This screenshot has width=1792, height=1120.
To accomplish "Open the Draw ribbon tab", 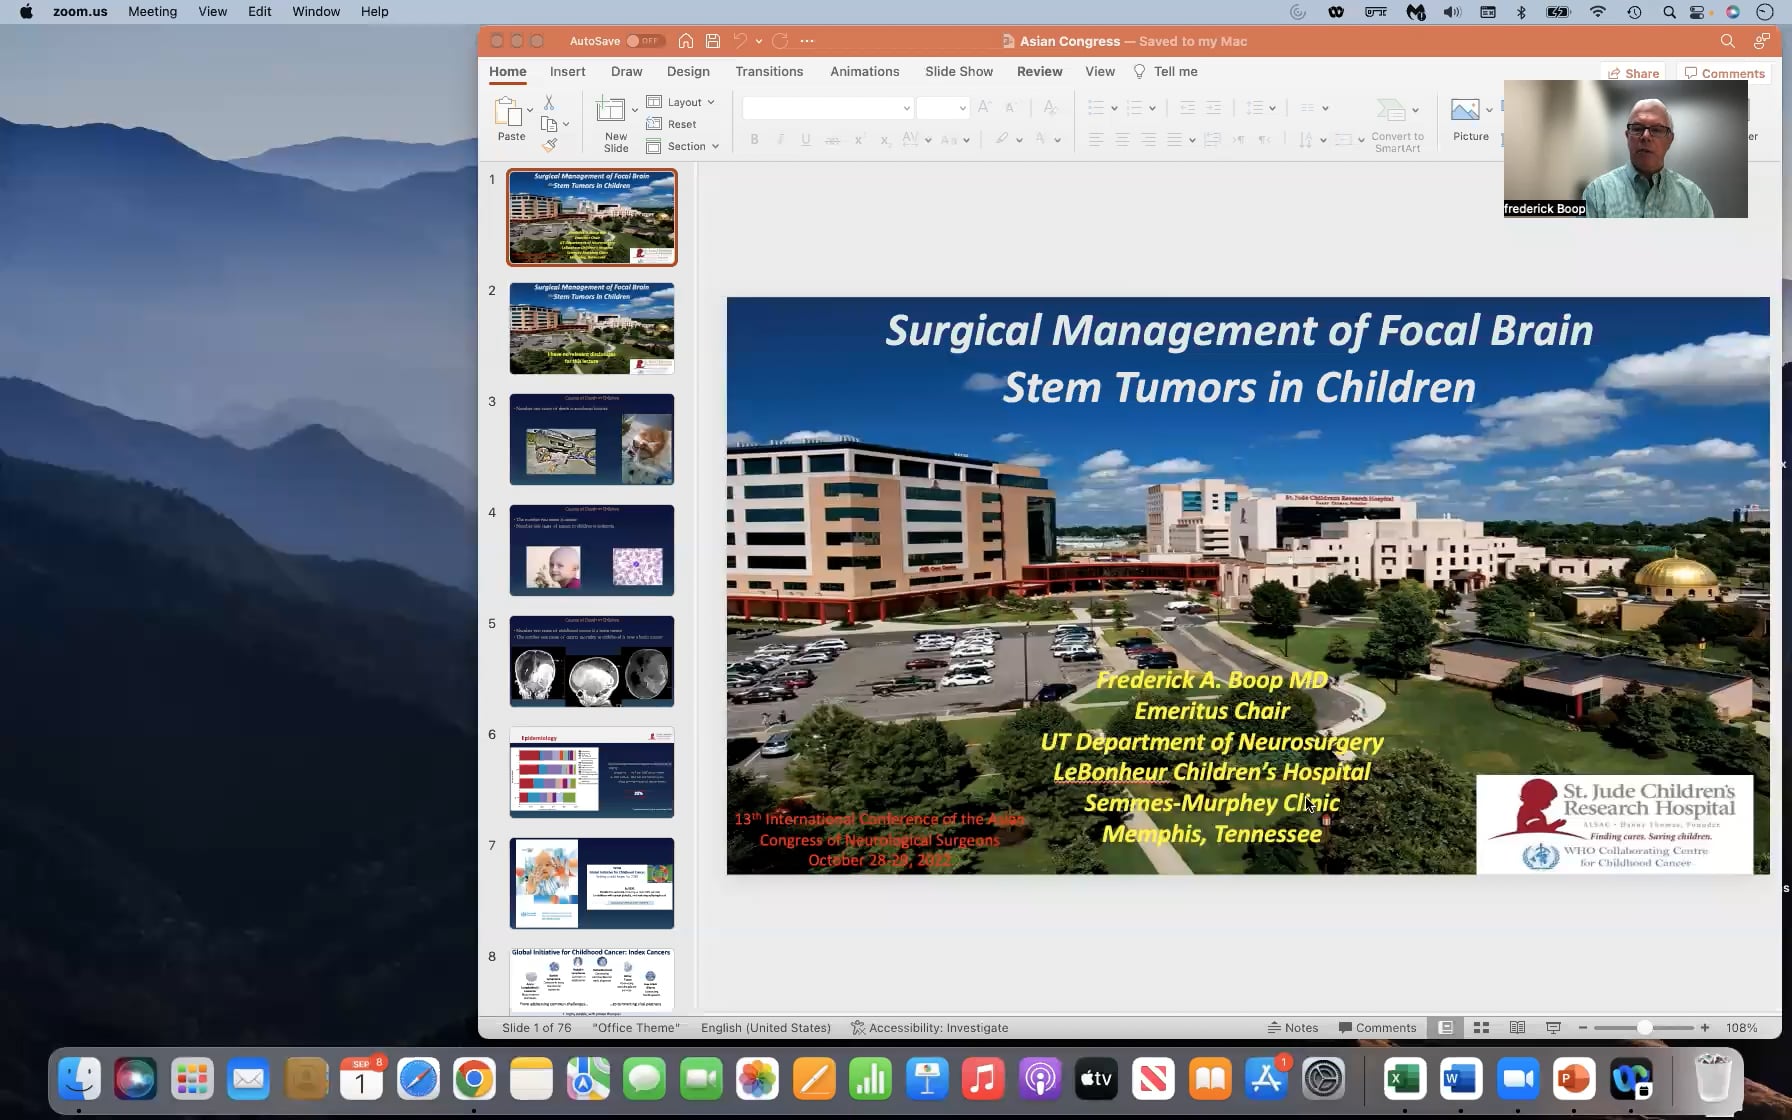I will point(626,71).
